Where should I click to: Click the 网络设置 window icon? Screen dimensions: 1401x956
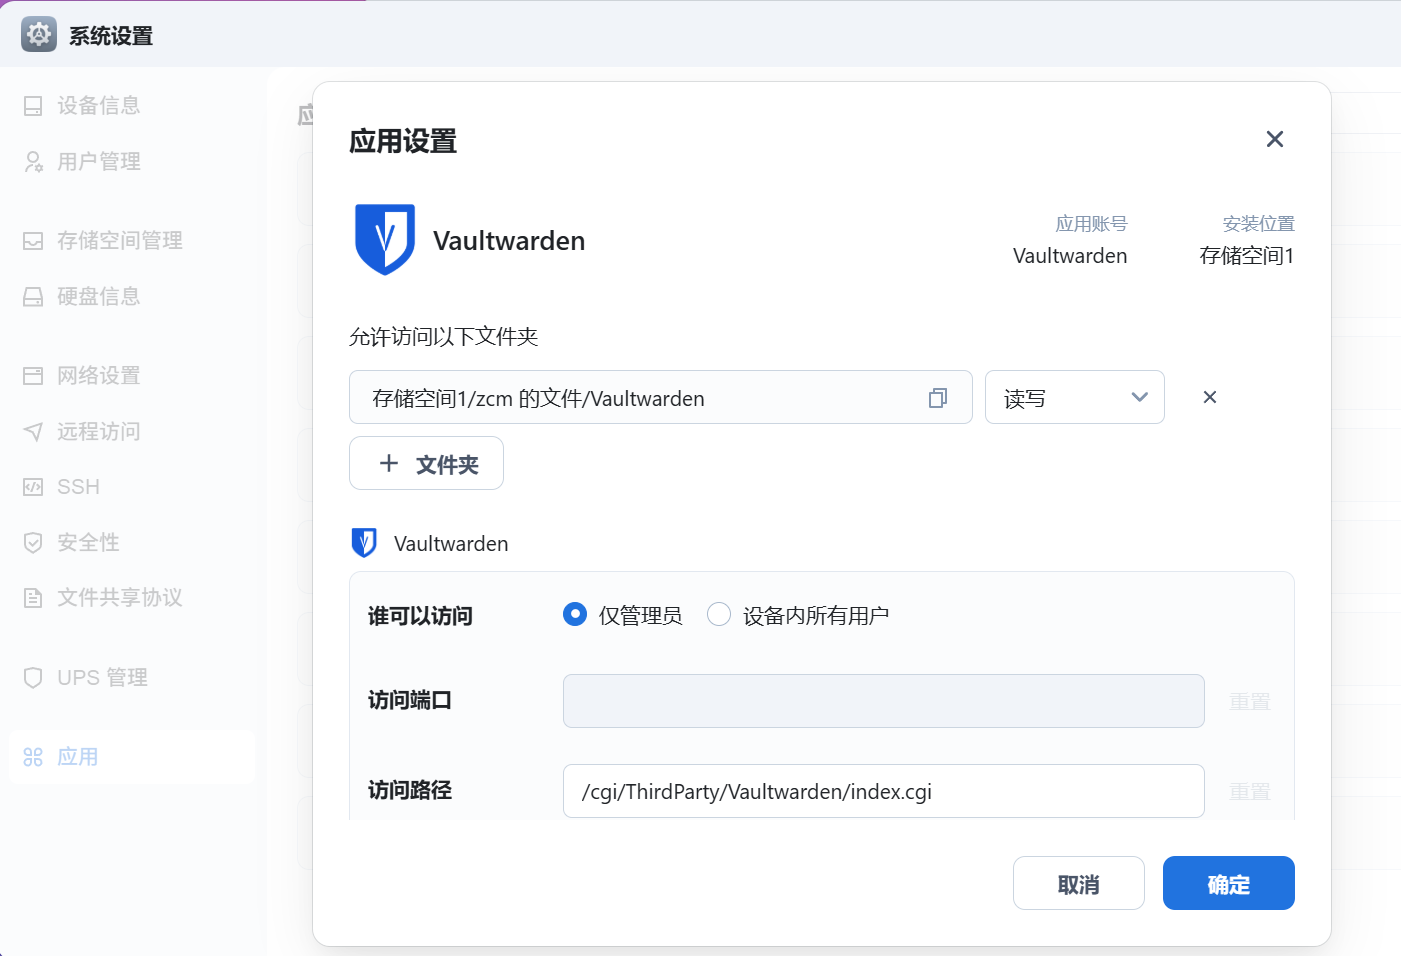pyautogui.click(x=33, y=375)
